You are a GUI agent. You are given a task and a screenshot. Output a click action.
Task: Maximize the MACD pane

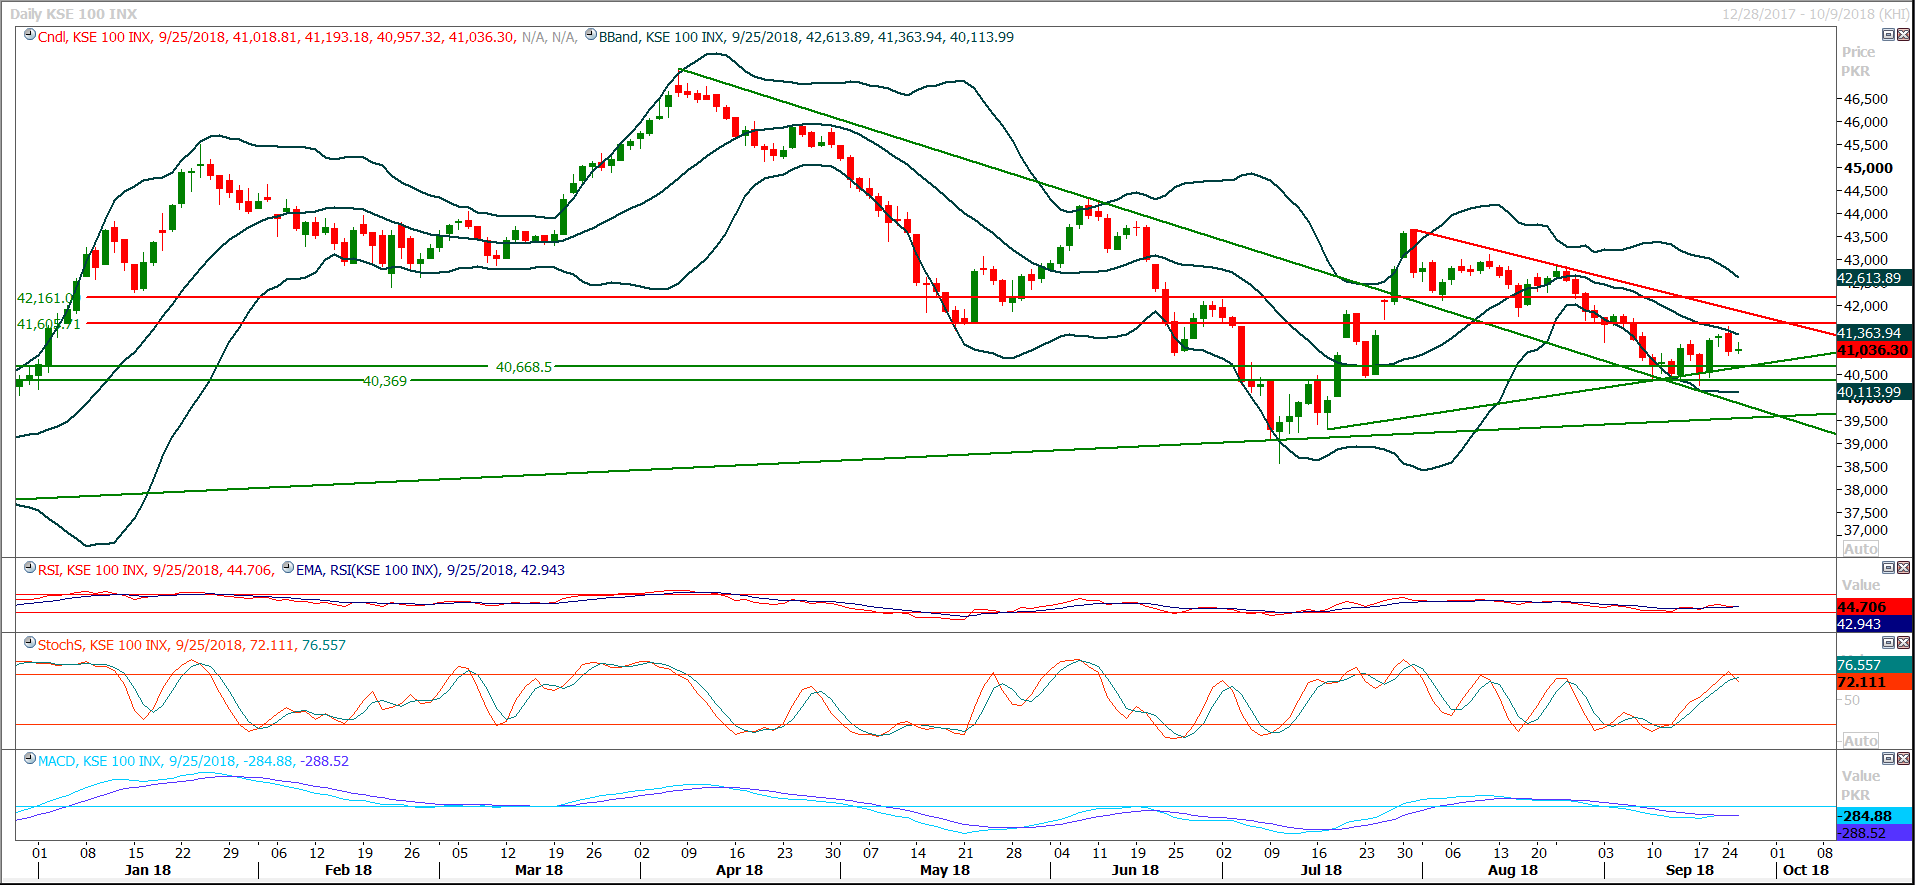[x=1889, y=758]
